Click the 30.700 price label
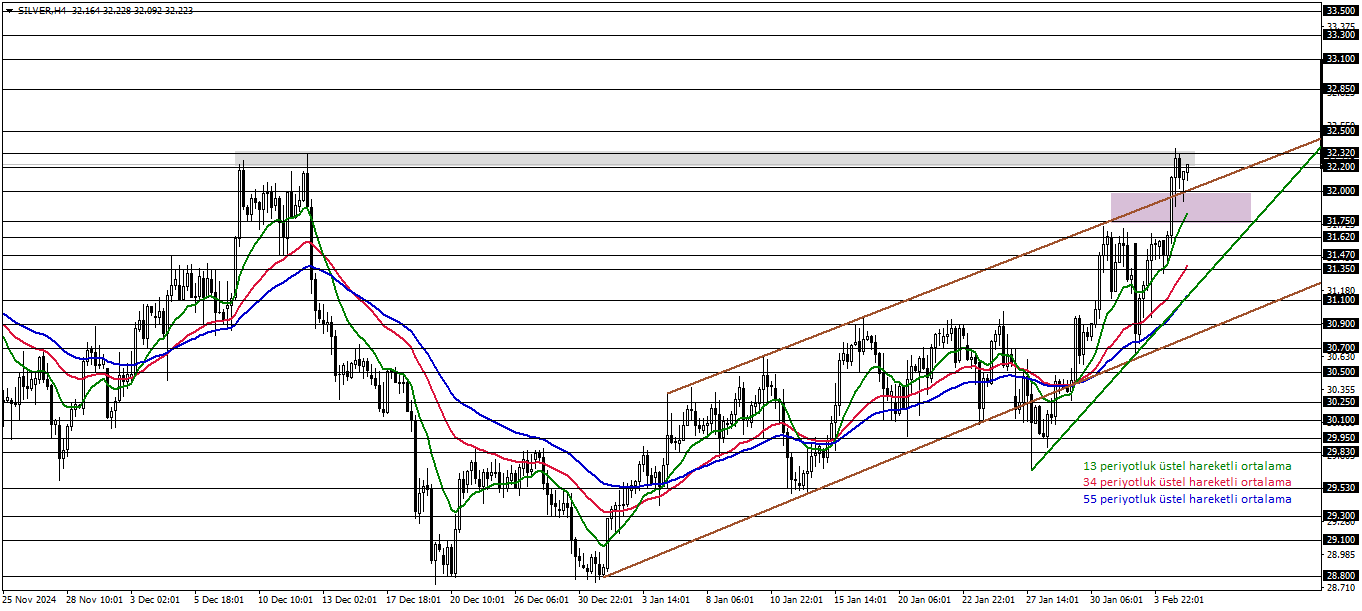 pos(1340,347)
